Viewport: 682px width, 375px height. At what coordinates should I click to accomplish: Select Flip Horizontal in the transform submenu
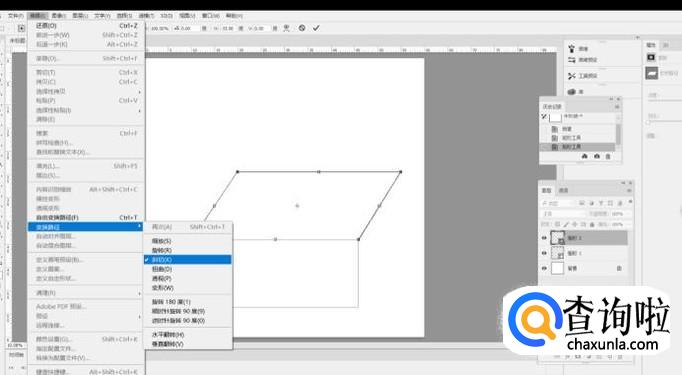[168, 335]
